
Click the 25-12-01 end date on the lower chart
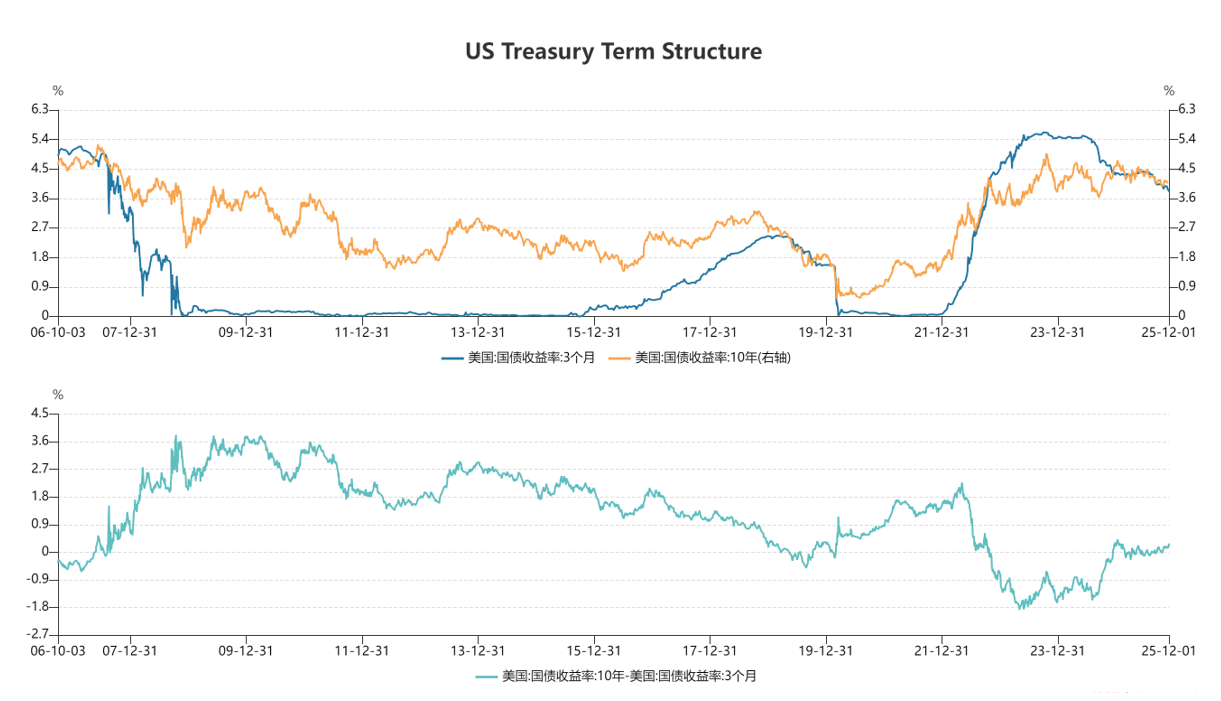pos(1169,650)
